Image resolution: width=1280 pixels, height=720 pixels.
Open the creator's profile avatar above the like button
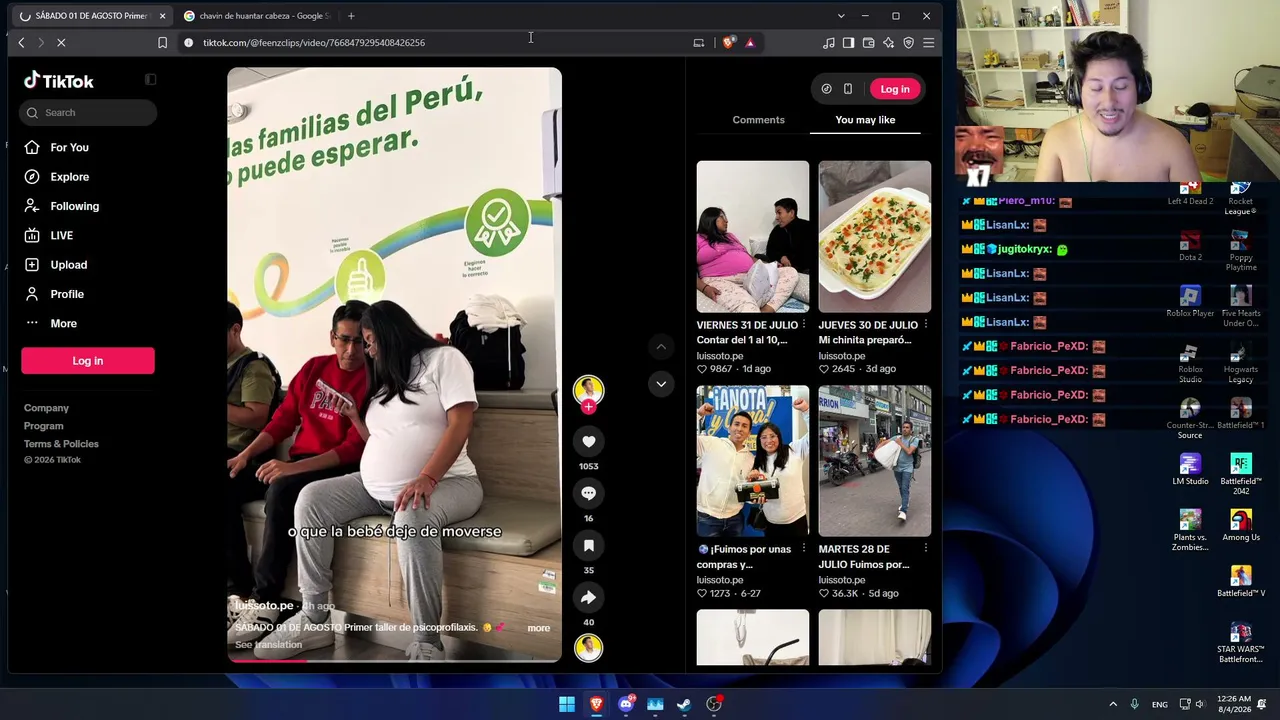[x=588, y=390]
